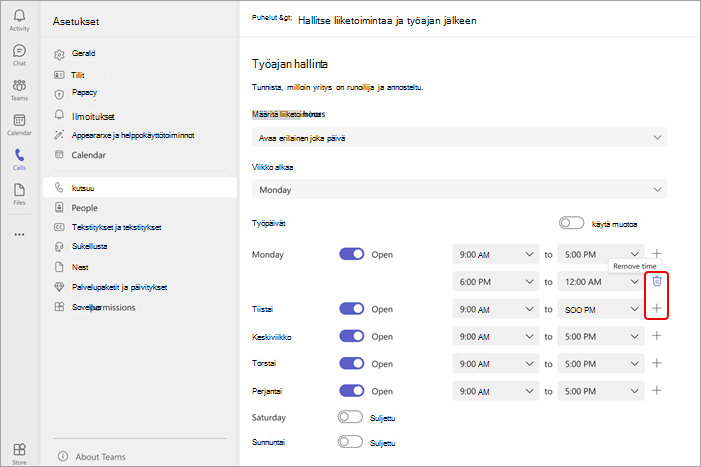This screenshot has width=701, height=467.
Task: Open Calls in the app rail
Action: point(19,160)
